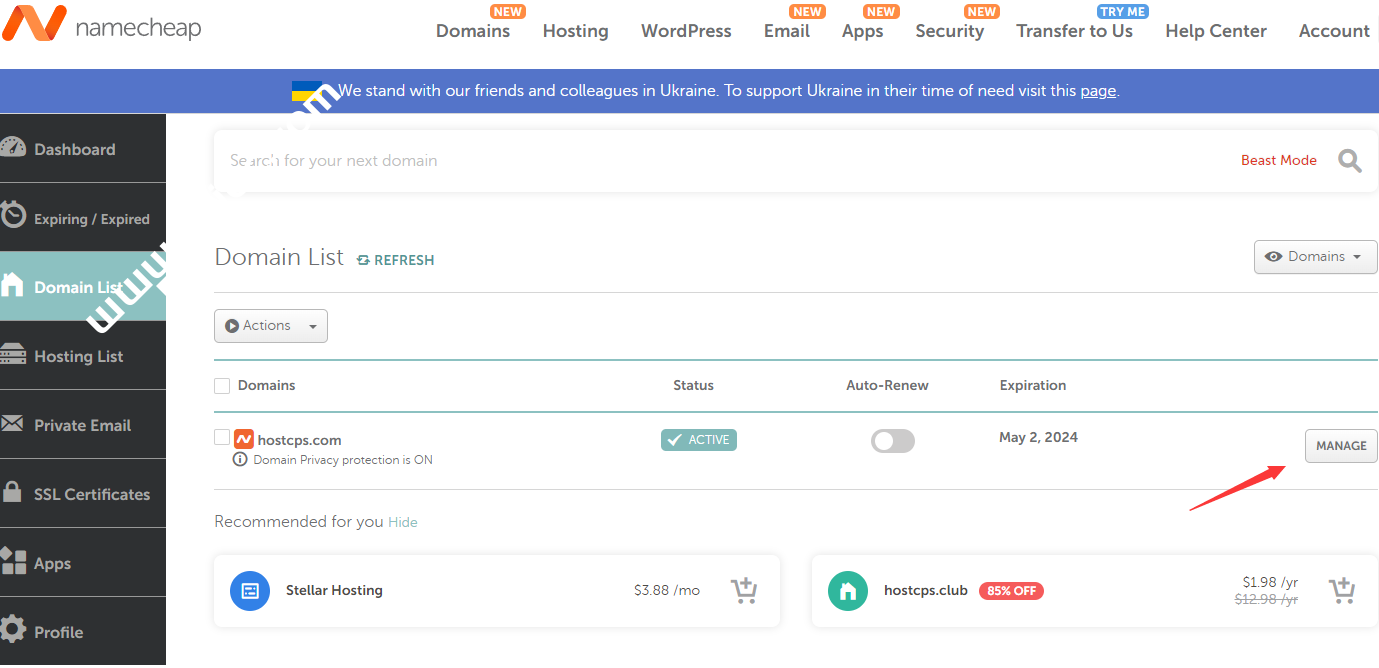Click the SSL Certificates lock icon
The height and width of the screenshot is (668, 1379).
tap(13, 493)
